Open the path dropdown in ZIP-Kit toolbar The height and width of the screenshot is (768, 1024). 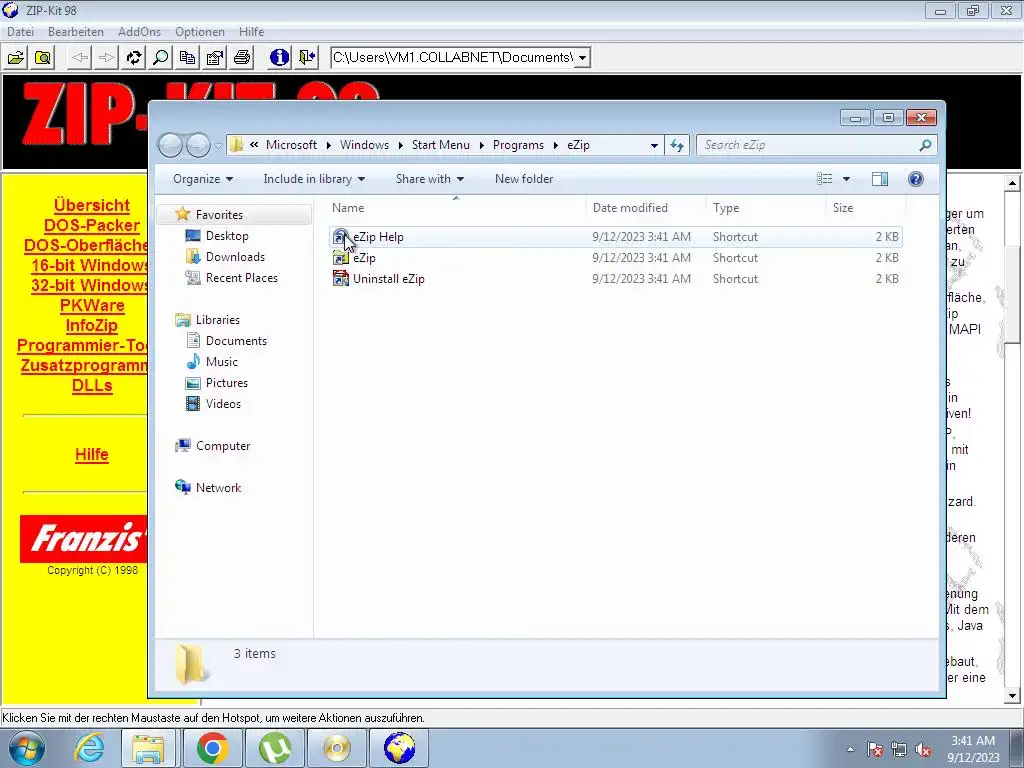coord(582,57)
